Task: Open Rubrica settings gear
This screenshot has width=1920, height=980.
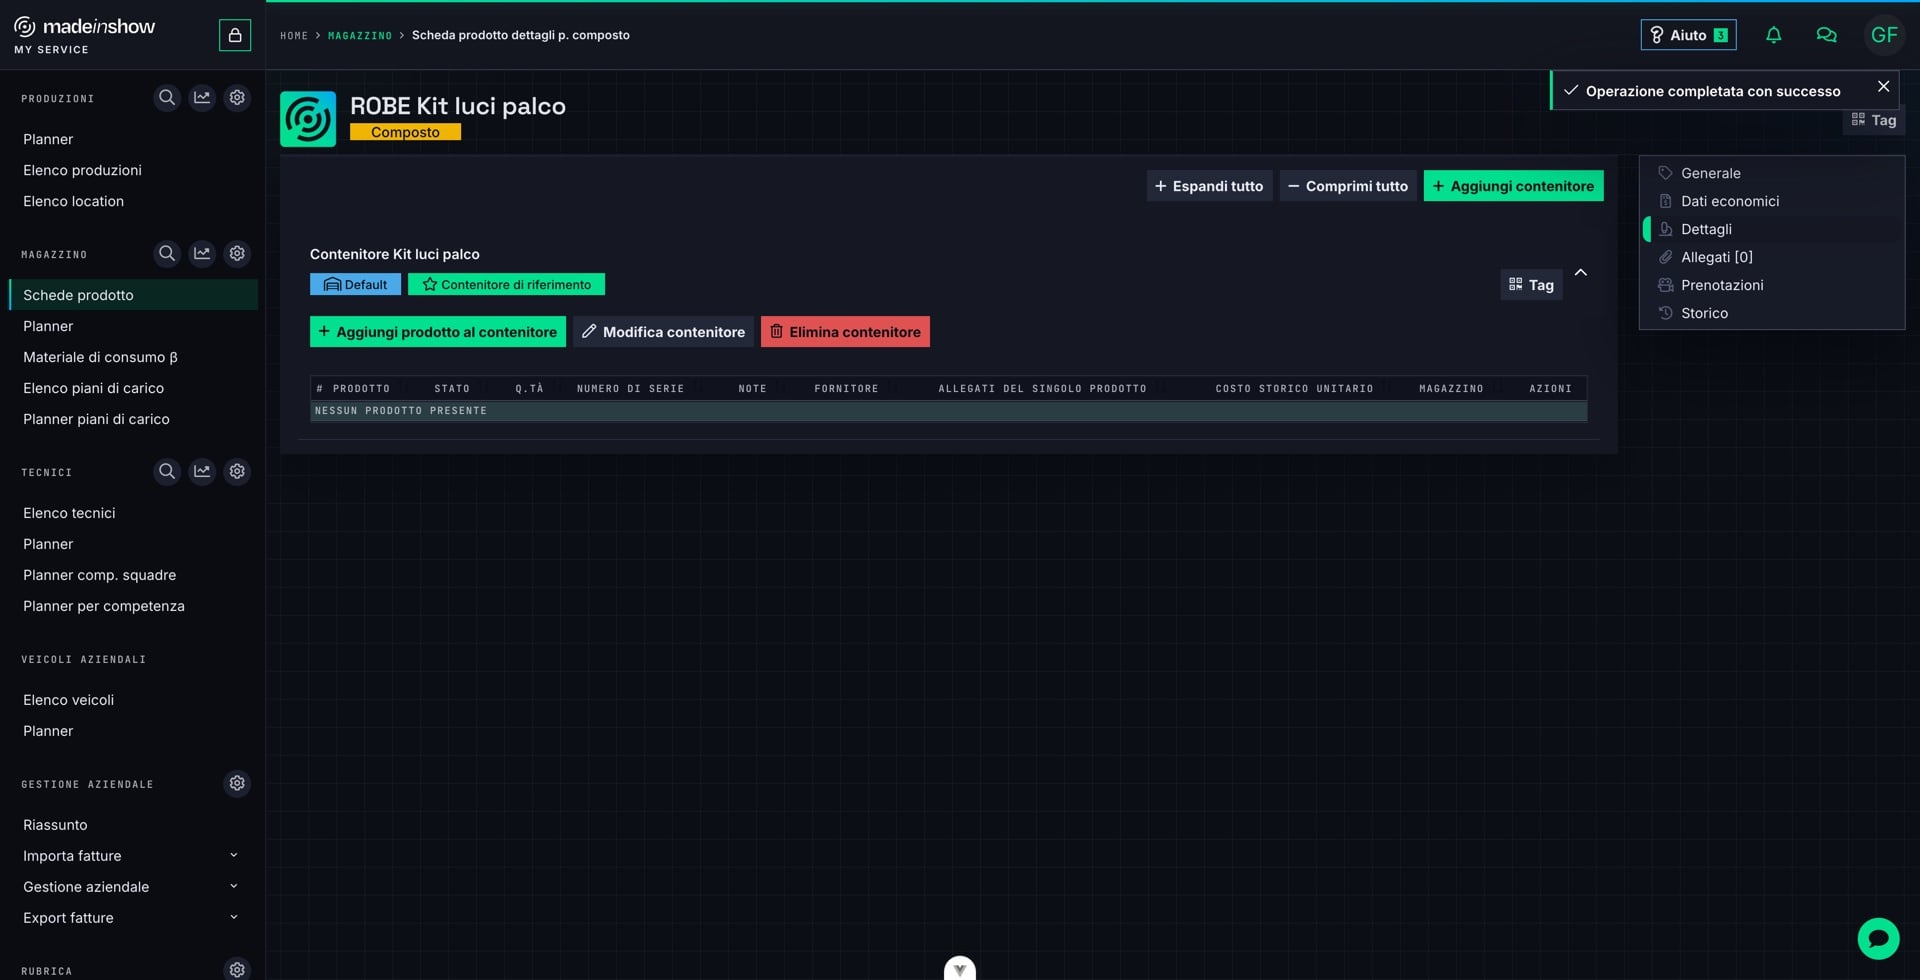Action: pyautogui.click(x=237, y=969)
